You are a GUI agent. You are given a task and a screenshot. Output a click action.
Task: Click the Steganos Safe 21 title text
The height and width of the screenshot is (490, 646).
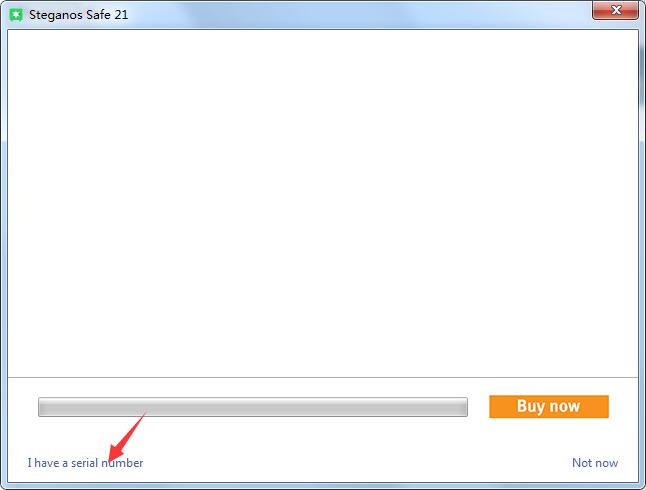click(78, 15)
